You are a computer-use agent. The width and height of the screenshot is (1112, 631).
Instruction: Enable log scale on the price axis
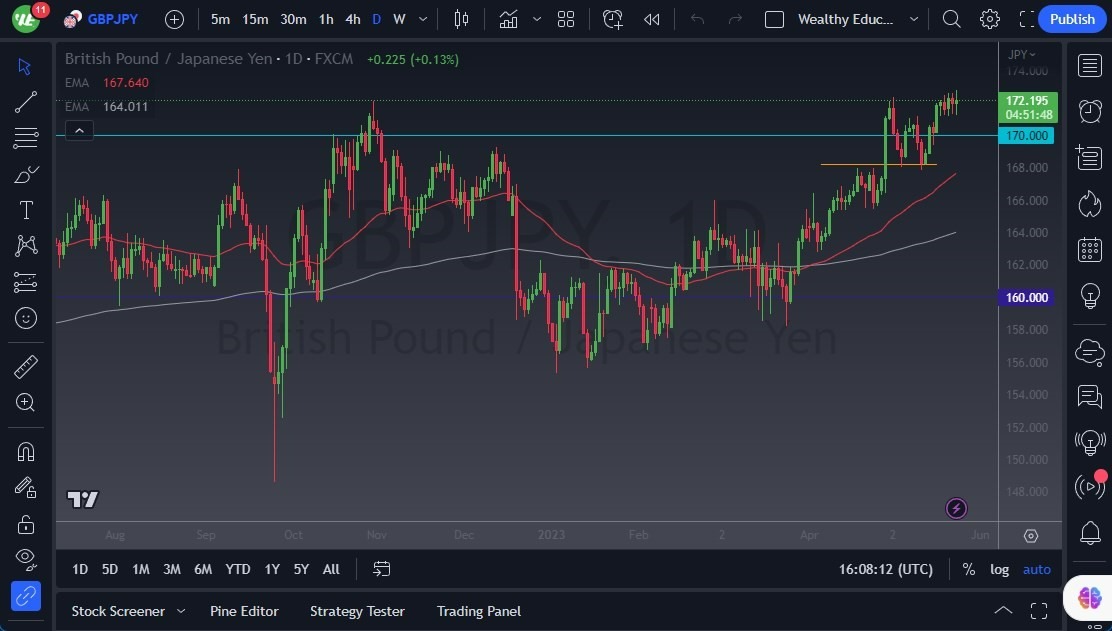999,569
